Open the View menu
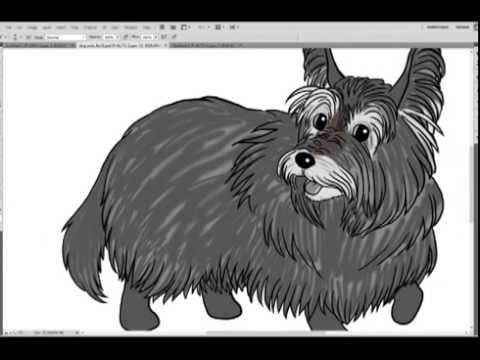The width and height of the screenshot is (480, 360). click(115, 27)
